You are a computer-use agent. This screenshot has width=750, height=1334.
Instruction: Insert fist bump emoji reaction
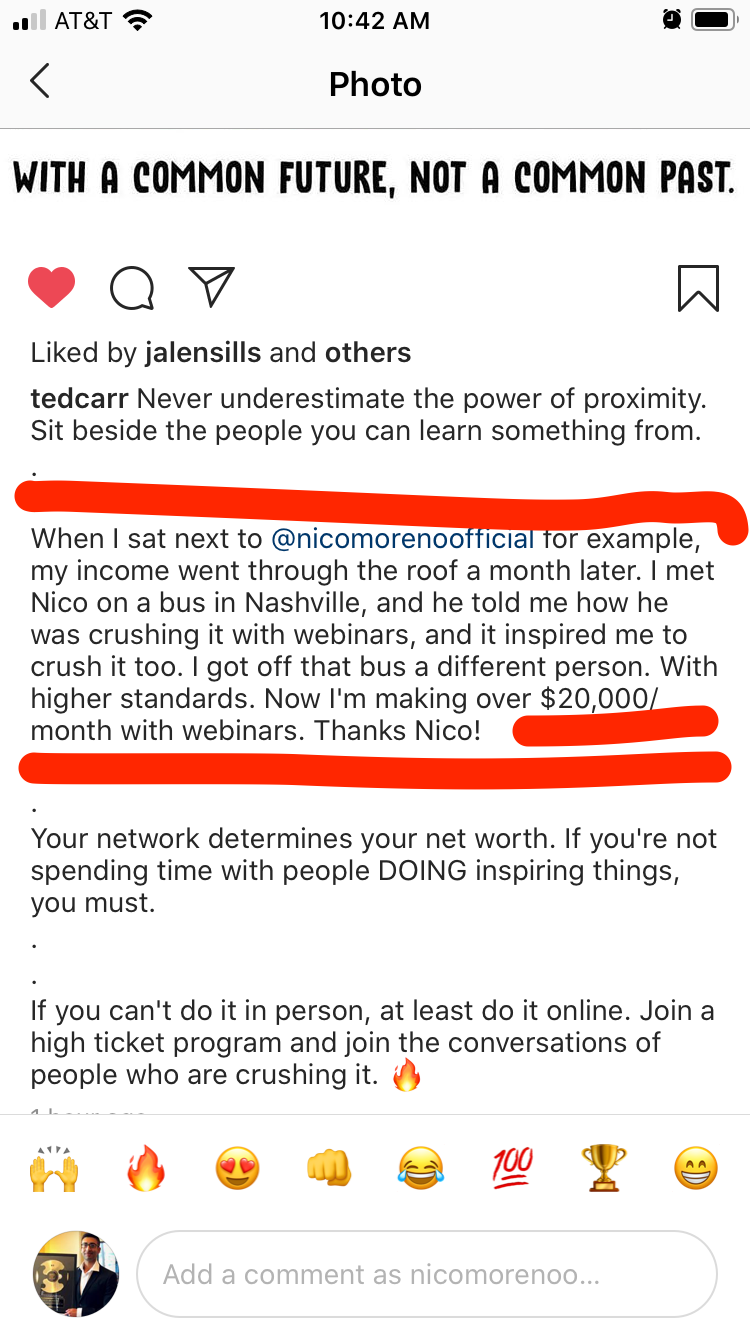(329, 1168)
